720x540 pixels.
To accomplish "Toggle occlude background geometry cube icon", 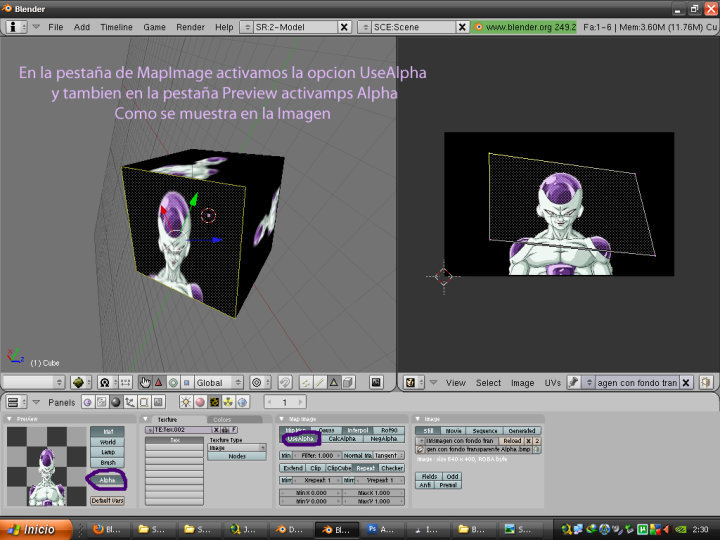I will tap(349, 382).
